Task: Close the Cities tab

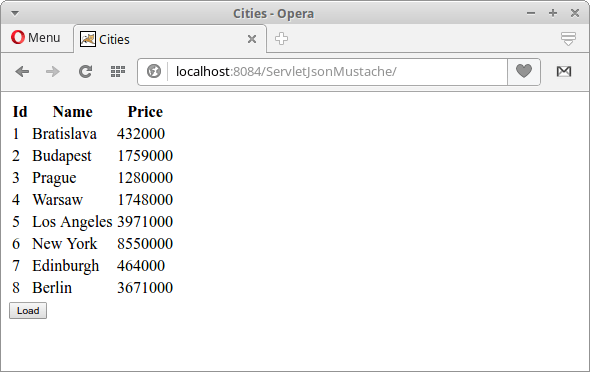Action: pyautogui.click(x=252, y=39)
